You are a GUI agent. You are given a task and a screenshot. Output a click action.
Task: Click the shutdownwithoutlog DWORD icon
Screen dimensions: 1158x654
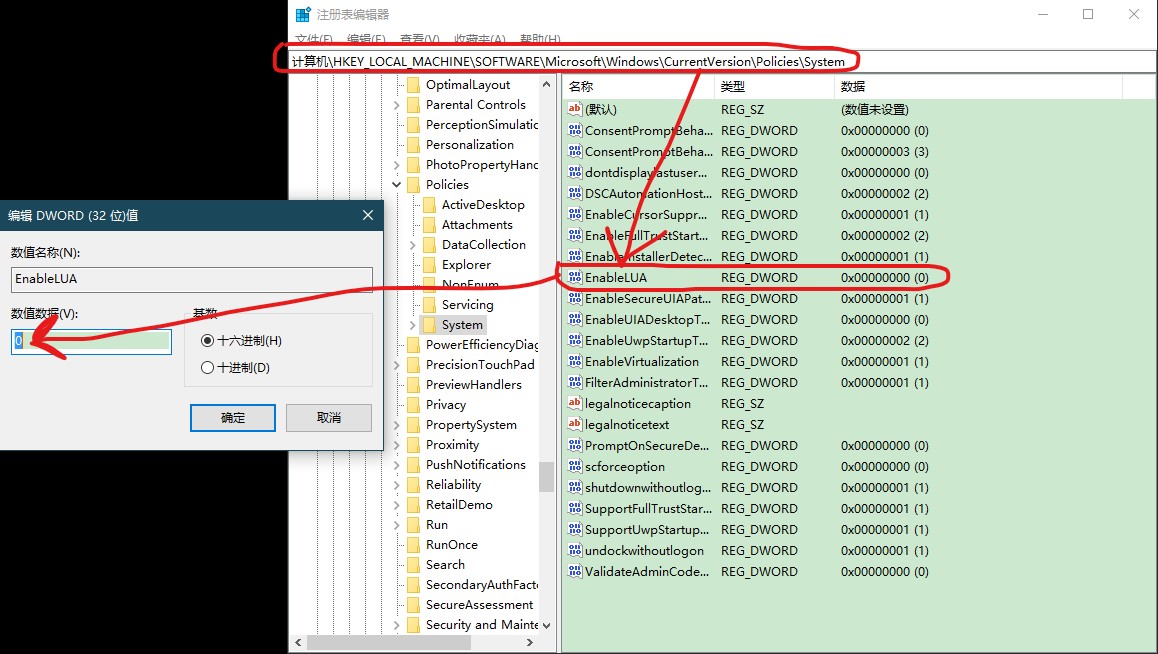pos(575,487)
